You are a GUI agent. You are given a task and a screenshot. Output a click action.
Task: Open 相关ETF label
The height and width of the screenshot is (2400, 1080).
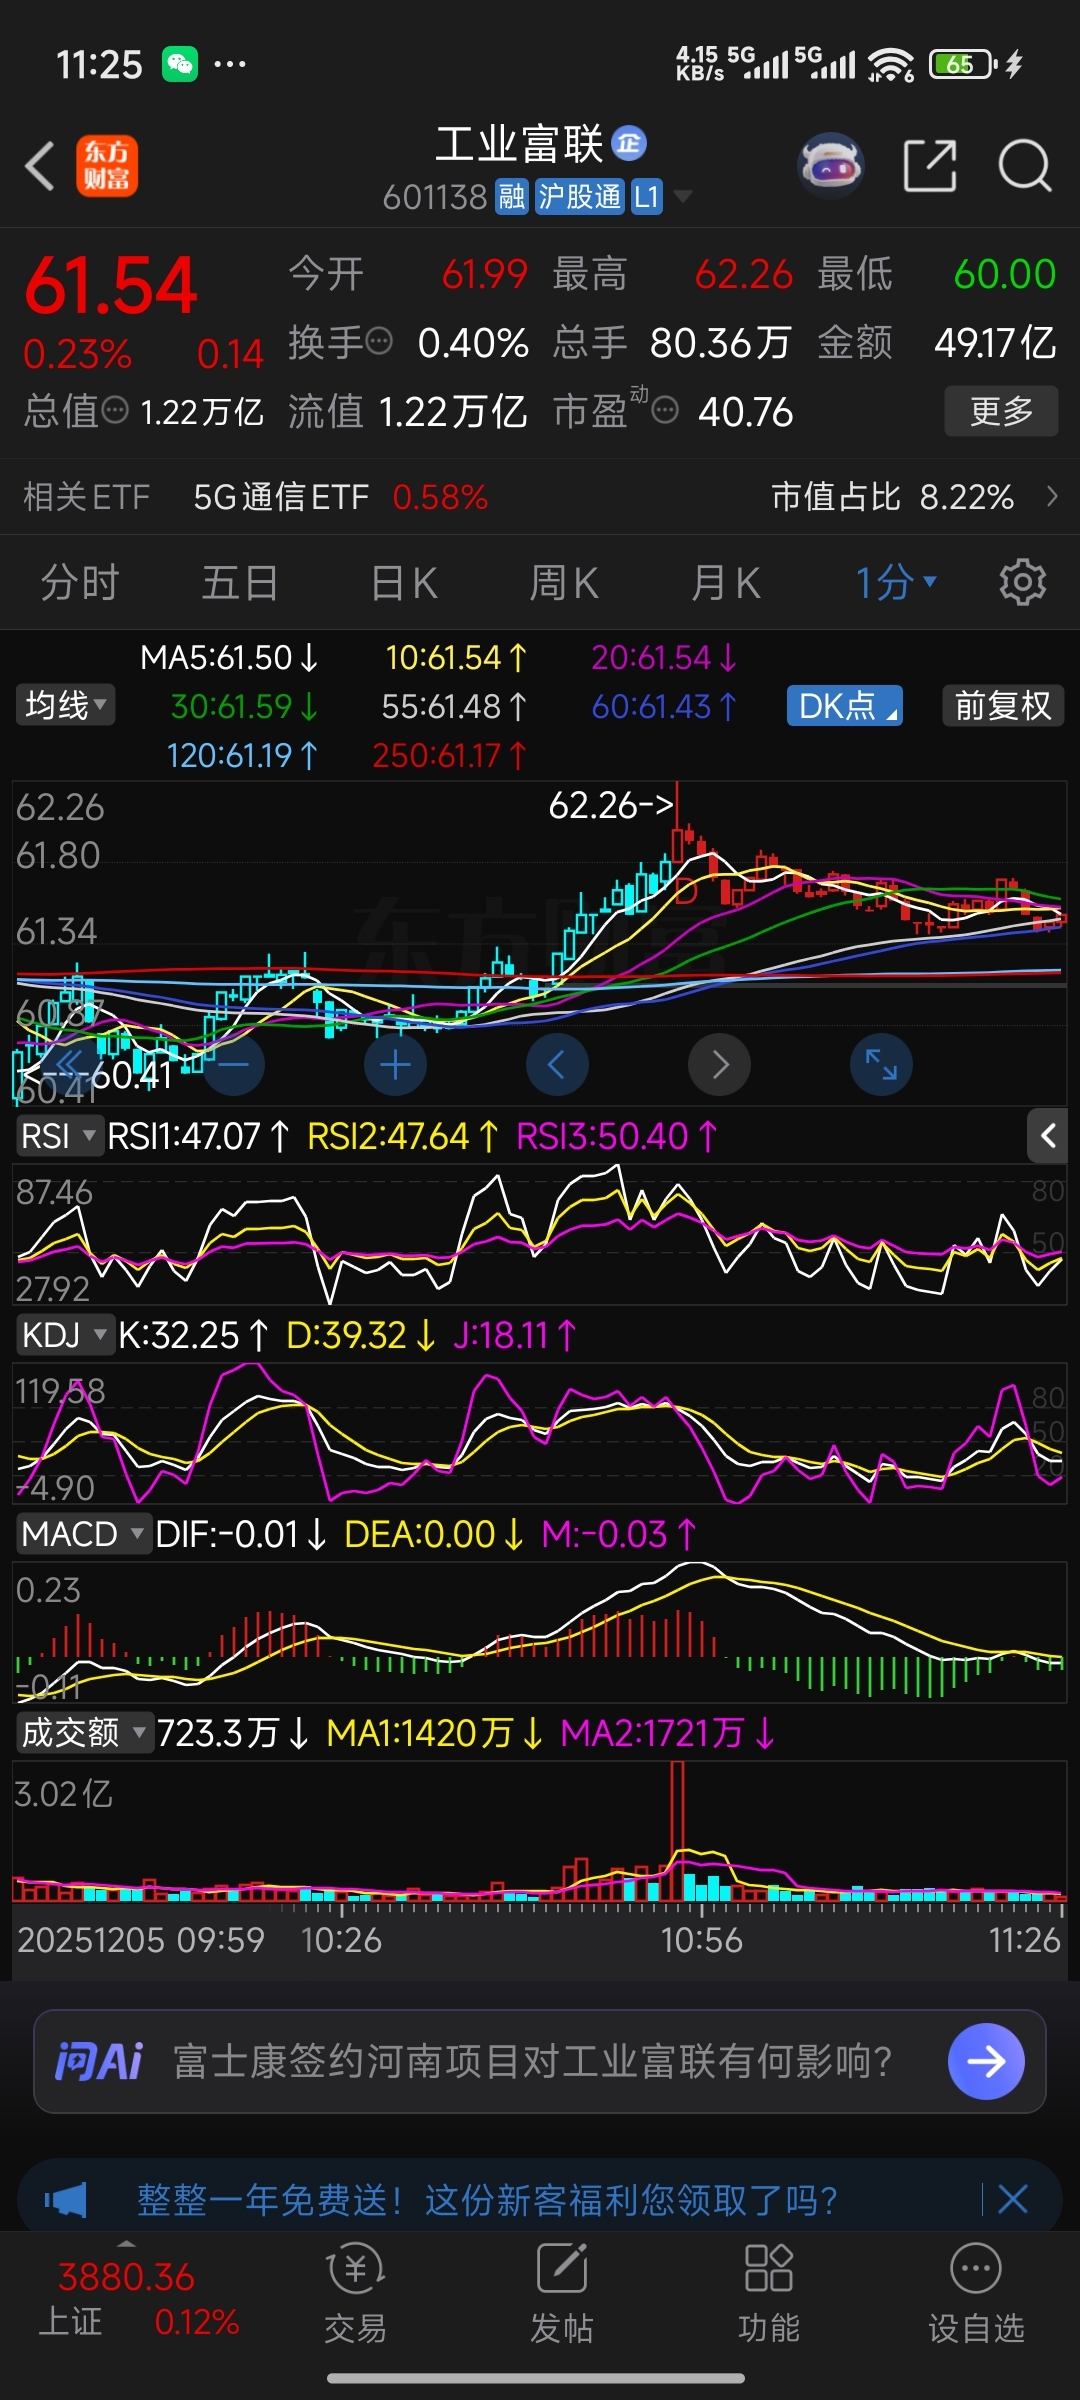(x=87, y=497)
